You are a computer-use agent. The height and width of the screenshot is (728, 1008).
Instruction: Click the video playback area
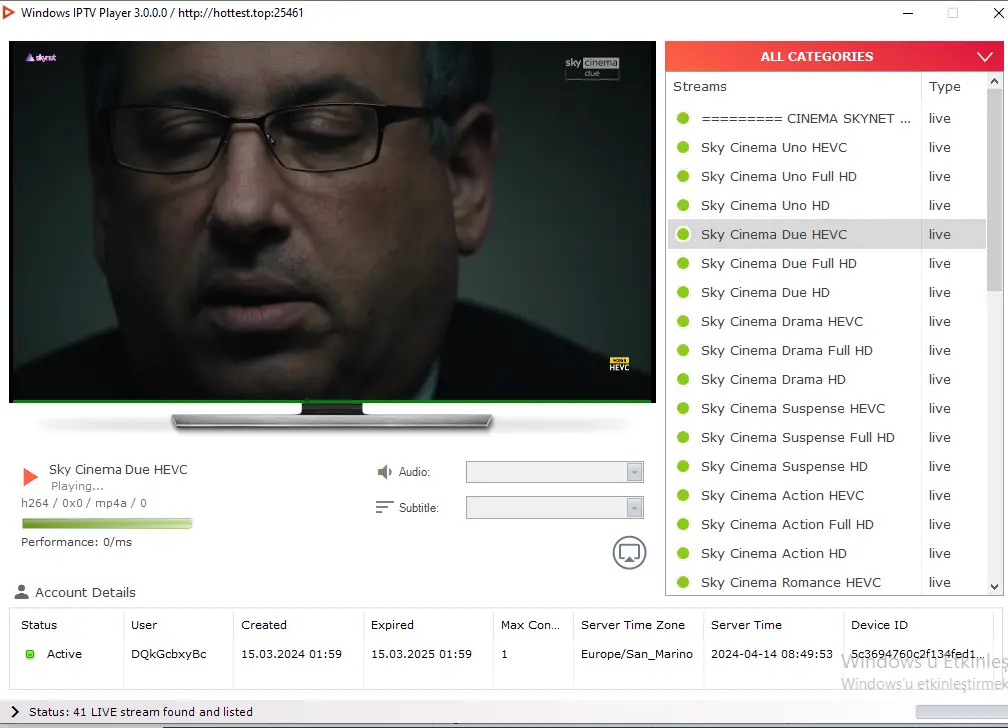pos(332,221)
